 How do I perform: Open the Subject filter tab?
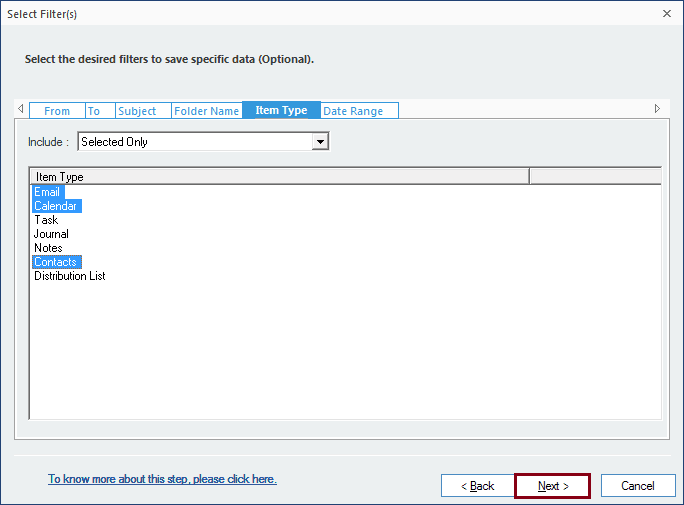pyautogui.click(x=137, y=111)
